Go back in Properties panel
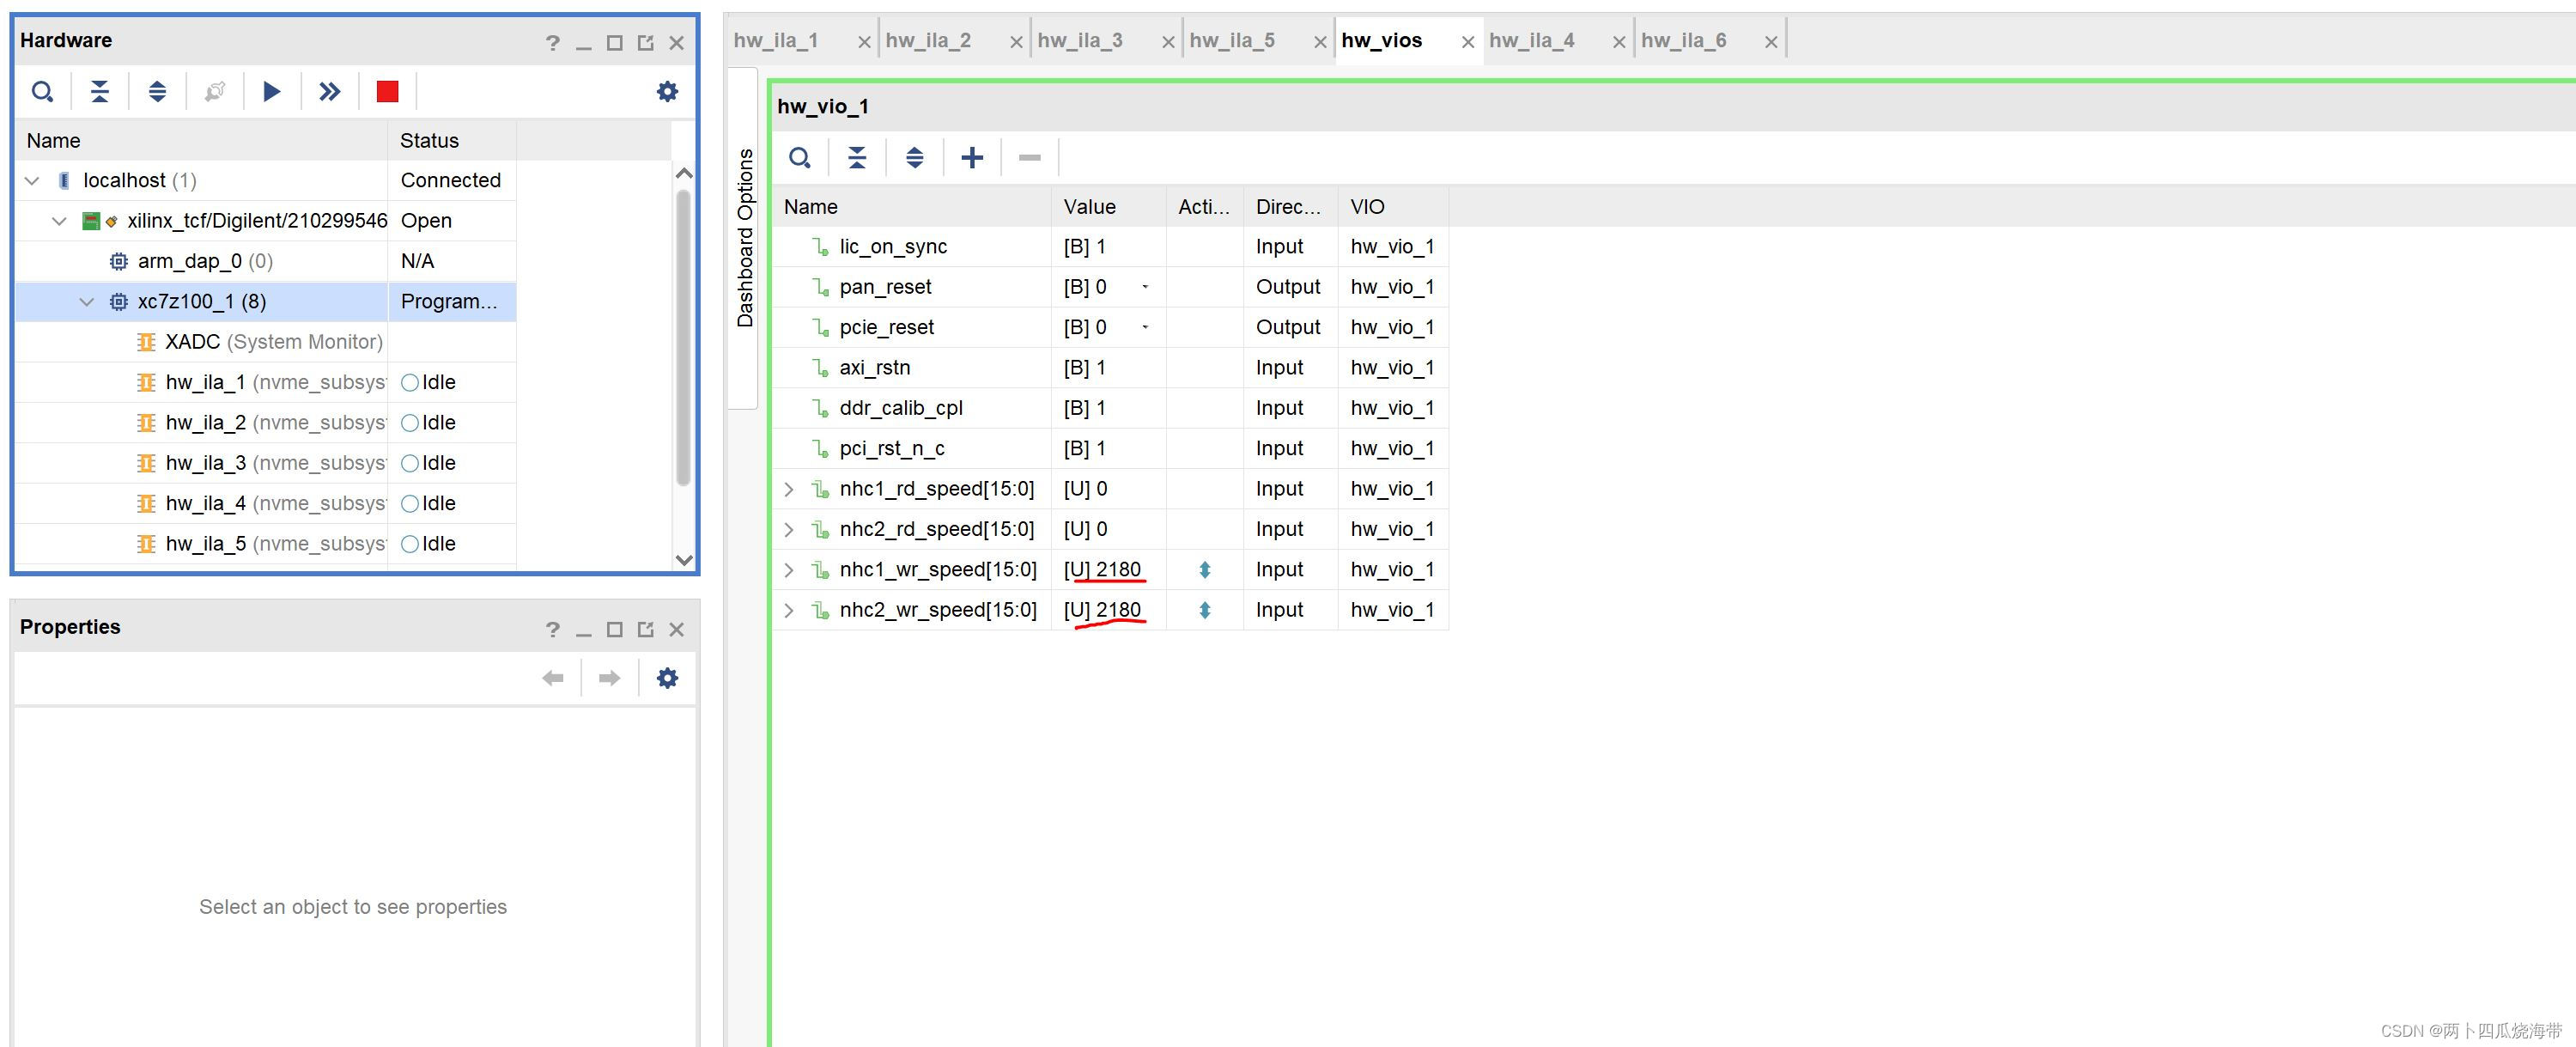Image resolution: width=2576 pixels, height=1047 pixels. click(x=552, y=678)
